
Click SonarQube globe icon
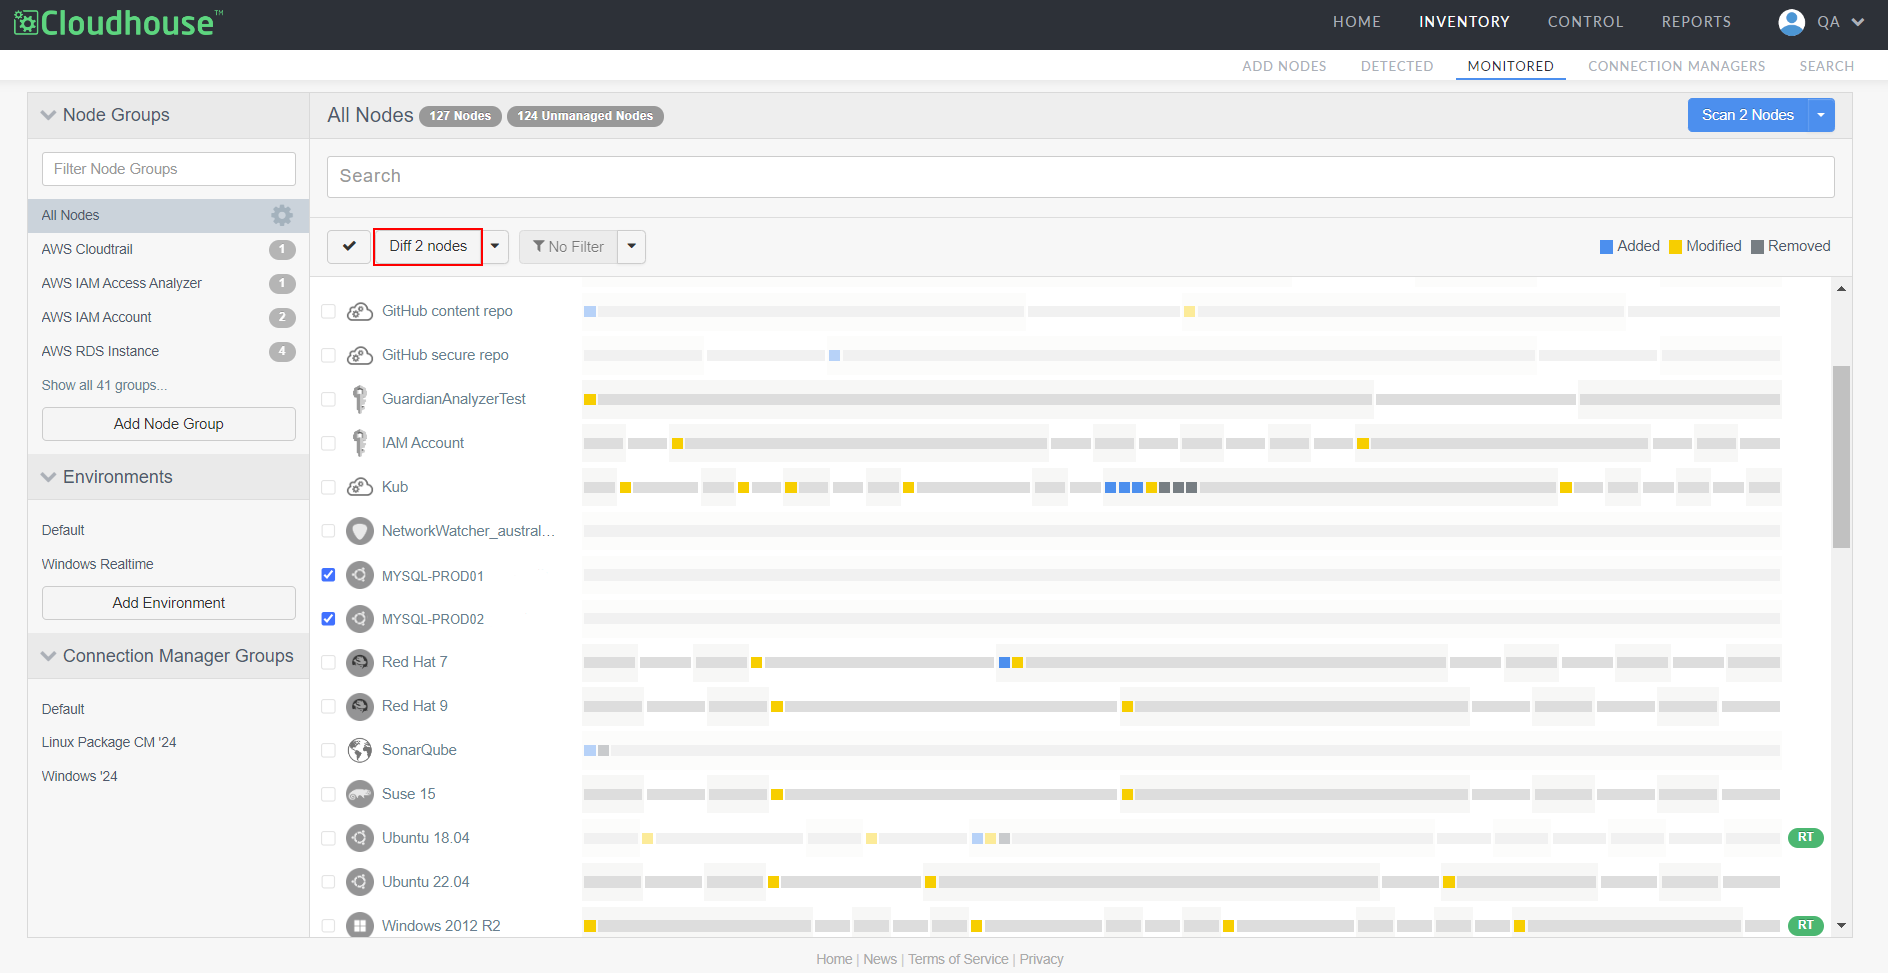tap(360, 750)
